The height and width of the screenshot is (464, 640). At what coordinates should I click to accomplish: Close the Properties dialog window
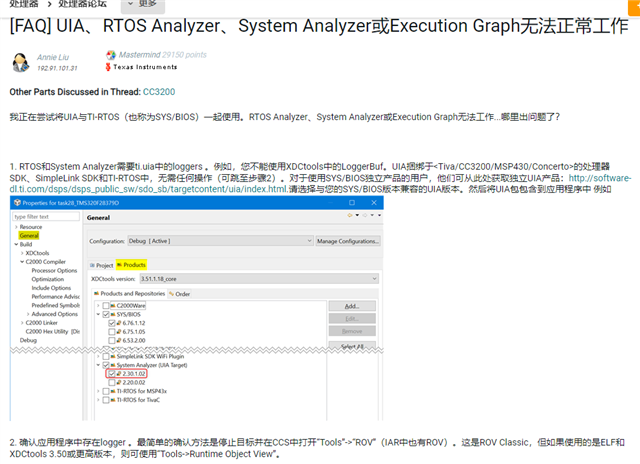tap(373, 202)
